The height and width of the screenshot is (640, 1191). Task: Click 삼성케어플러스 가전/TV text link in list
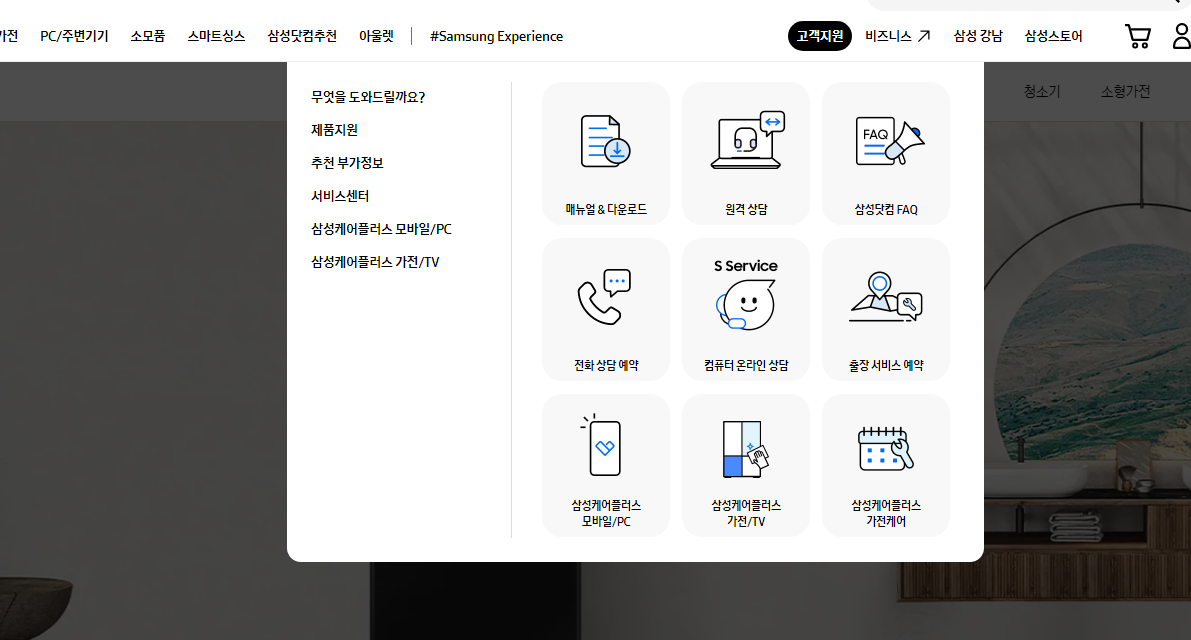[375, 262]
